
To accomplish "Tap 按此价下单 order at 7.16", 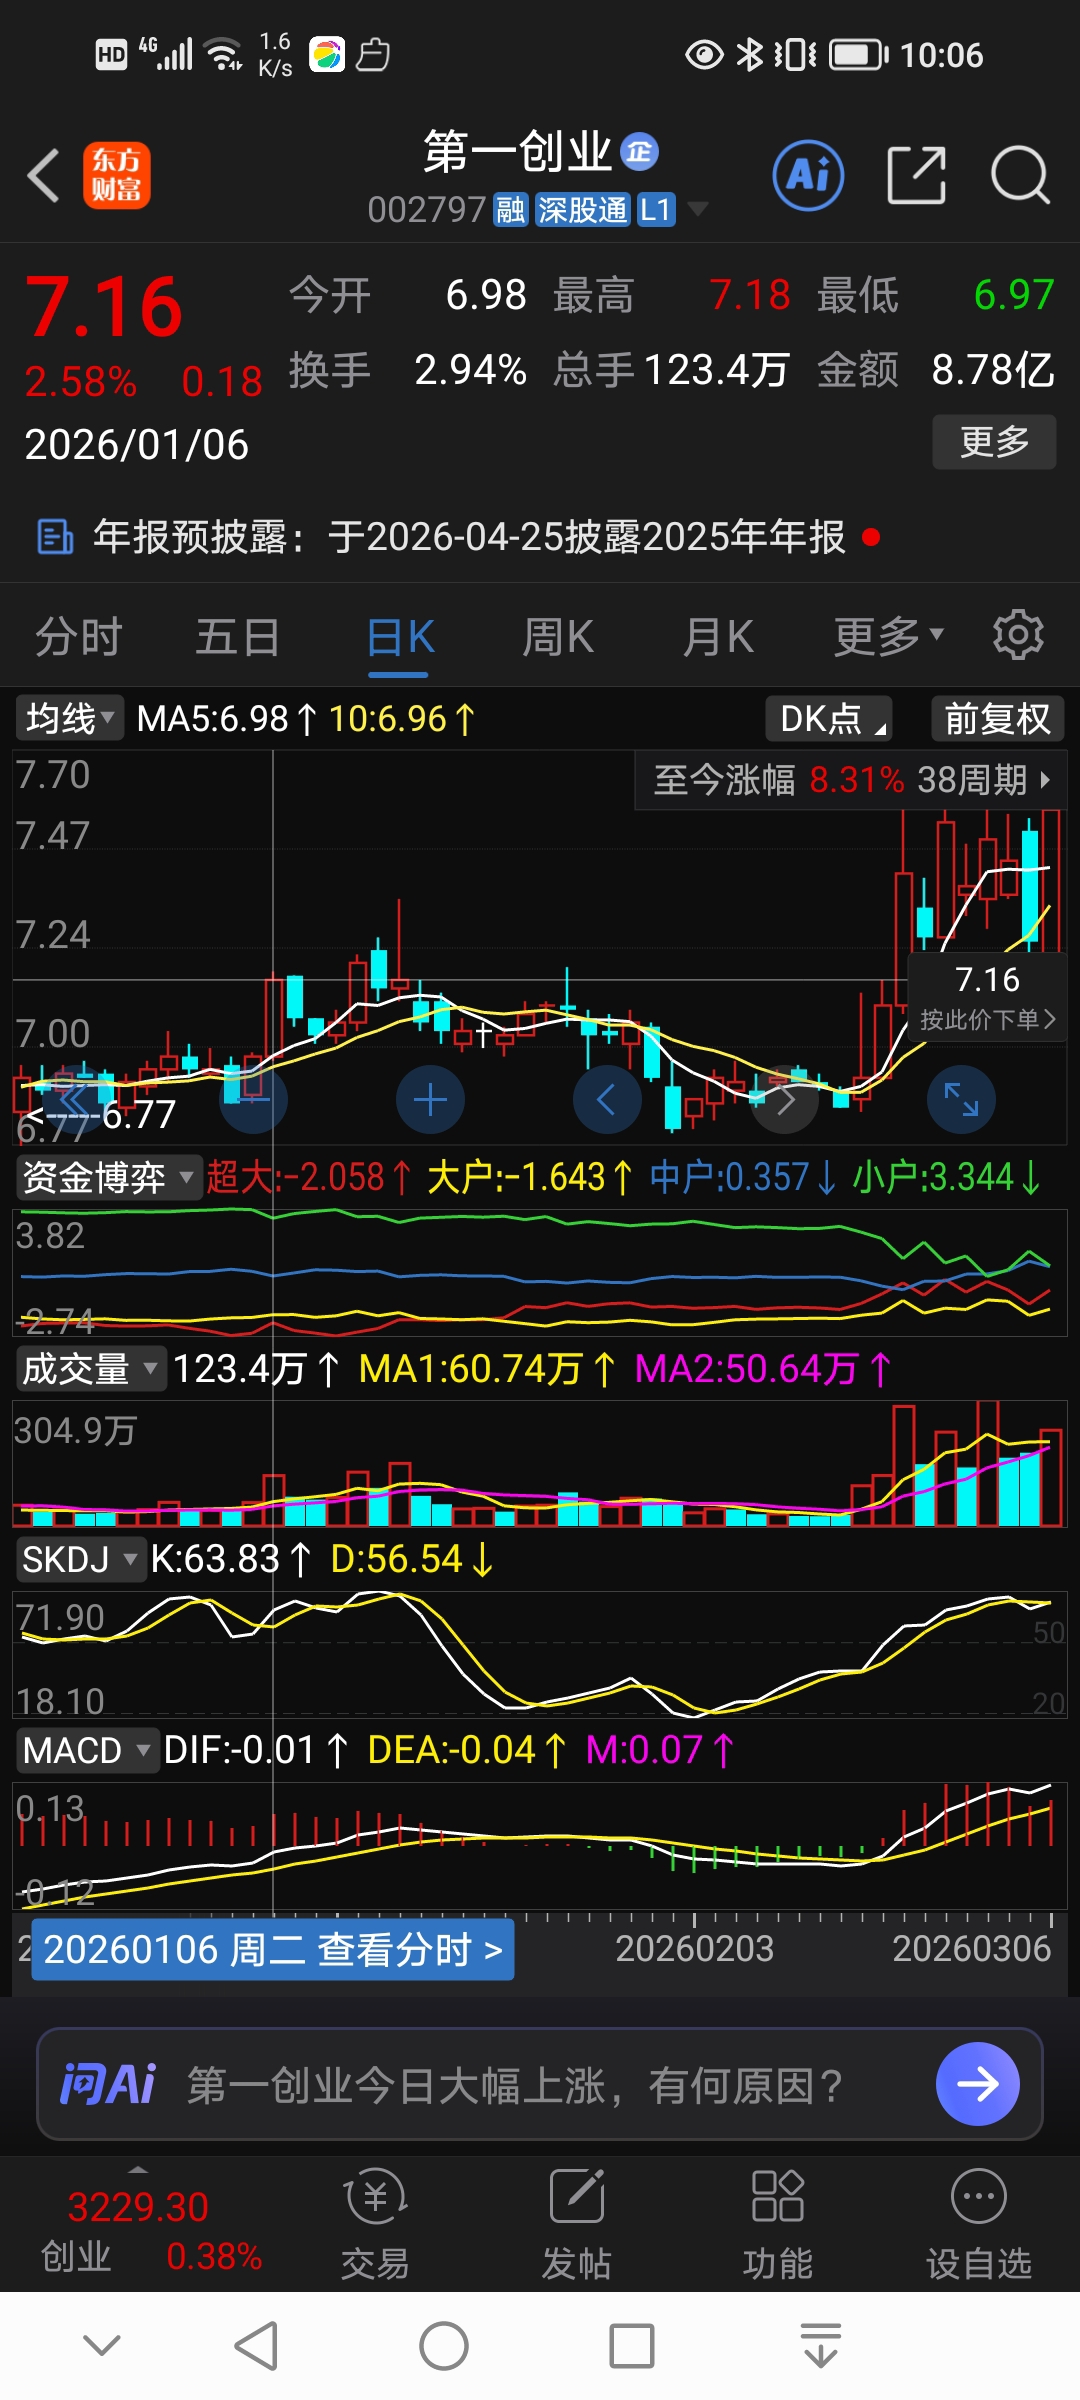I will 987,998.
